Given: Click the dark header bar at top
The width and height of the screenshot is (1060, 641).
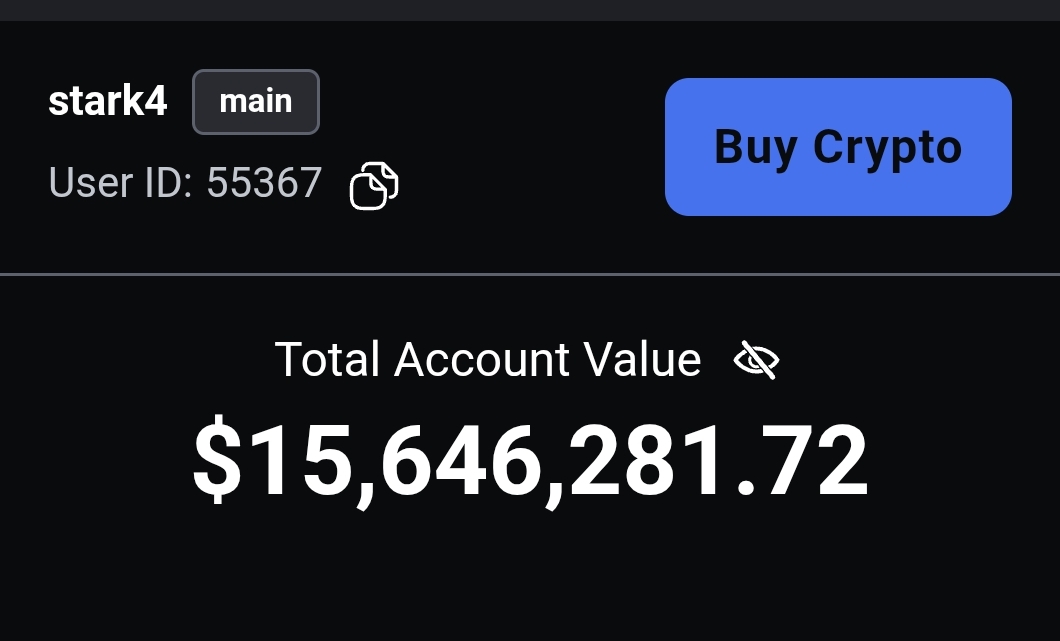Looking at the screenshot, I should pos(530,10).
